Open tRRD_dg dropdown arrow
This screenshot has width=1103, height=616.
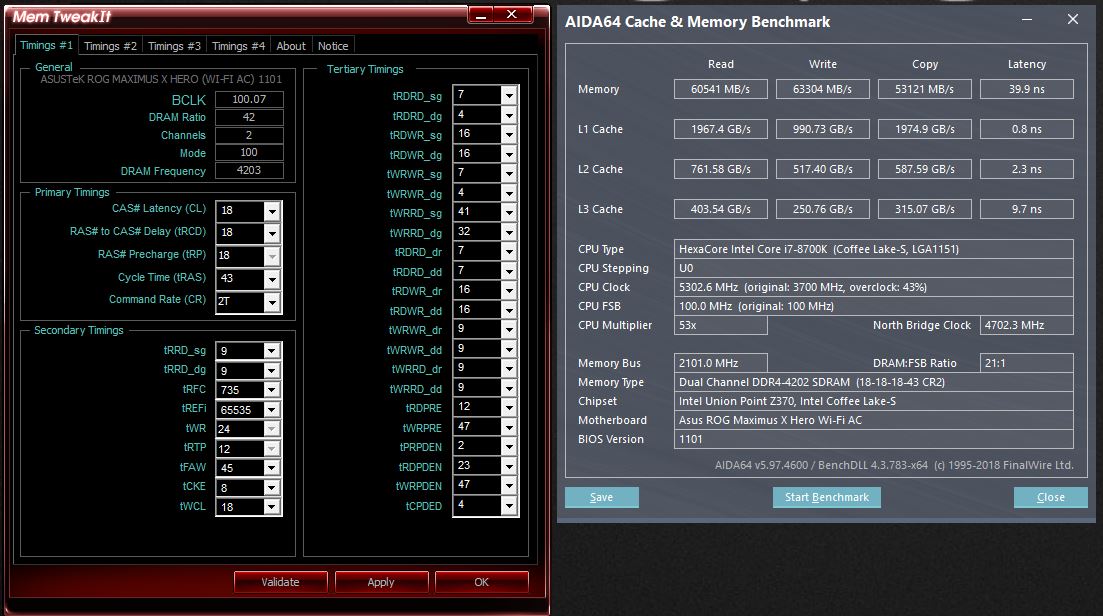pyautogui.click(x=272, y=370)
